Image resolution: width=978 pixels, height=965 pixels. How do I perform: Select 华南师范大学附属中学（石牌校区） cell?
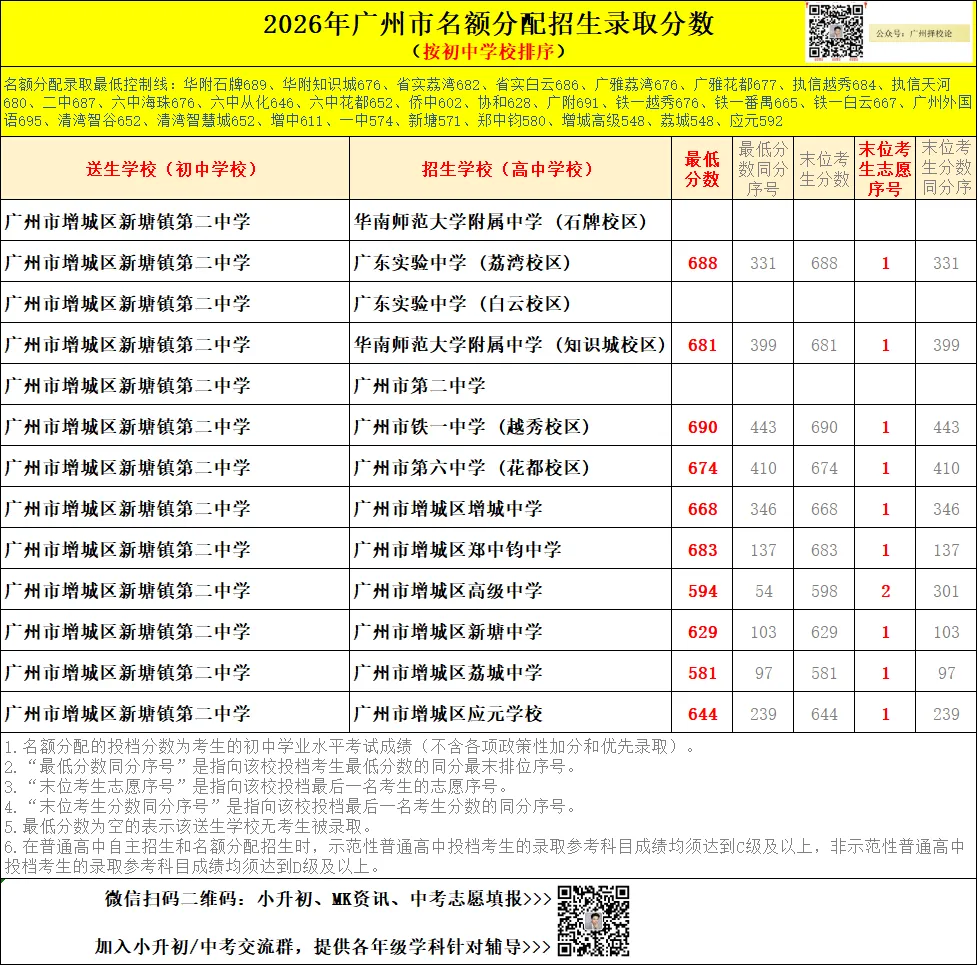click(x=510, y=221)
